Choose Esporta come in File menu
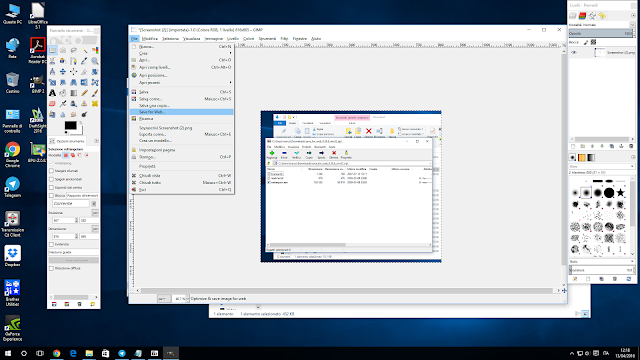This screenshot has width=640, height=360. tap(182, 134)
